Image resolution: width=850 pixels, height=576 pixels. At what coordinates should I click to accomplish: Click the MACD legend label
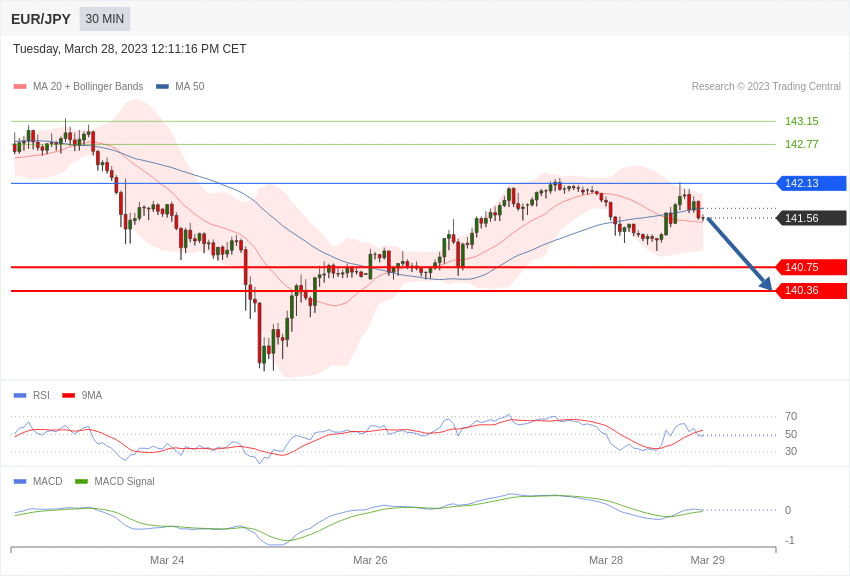48,481
